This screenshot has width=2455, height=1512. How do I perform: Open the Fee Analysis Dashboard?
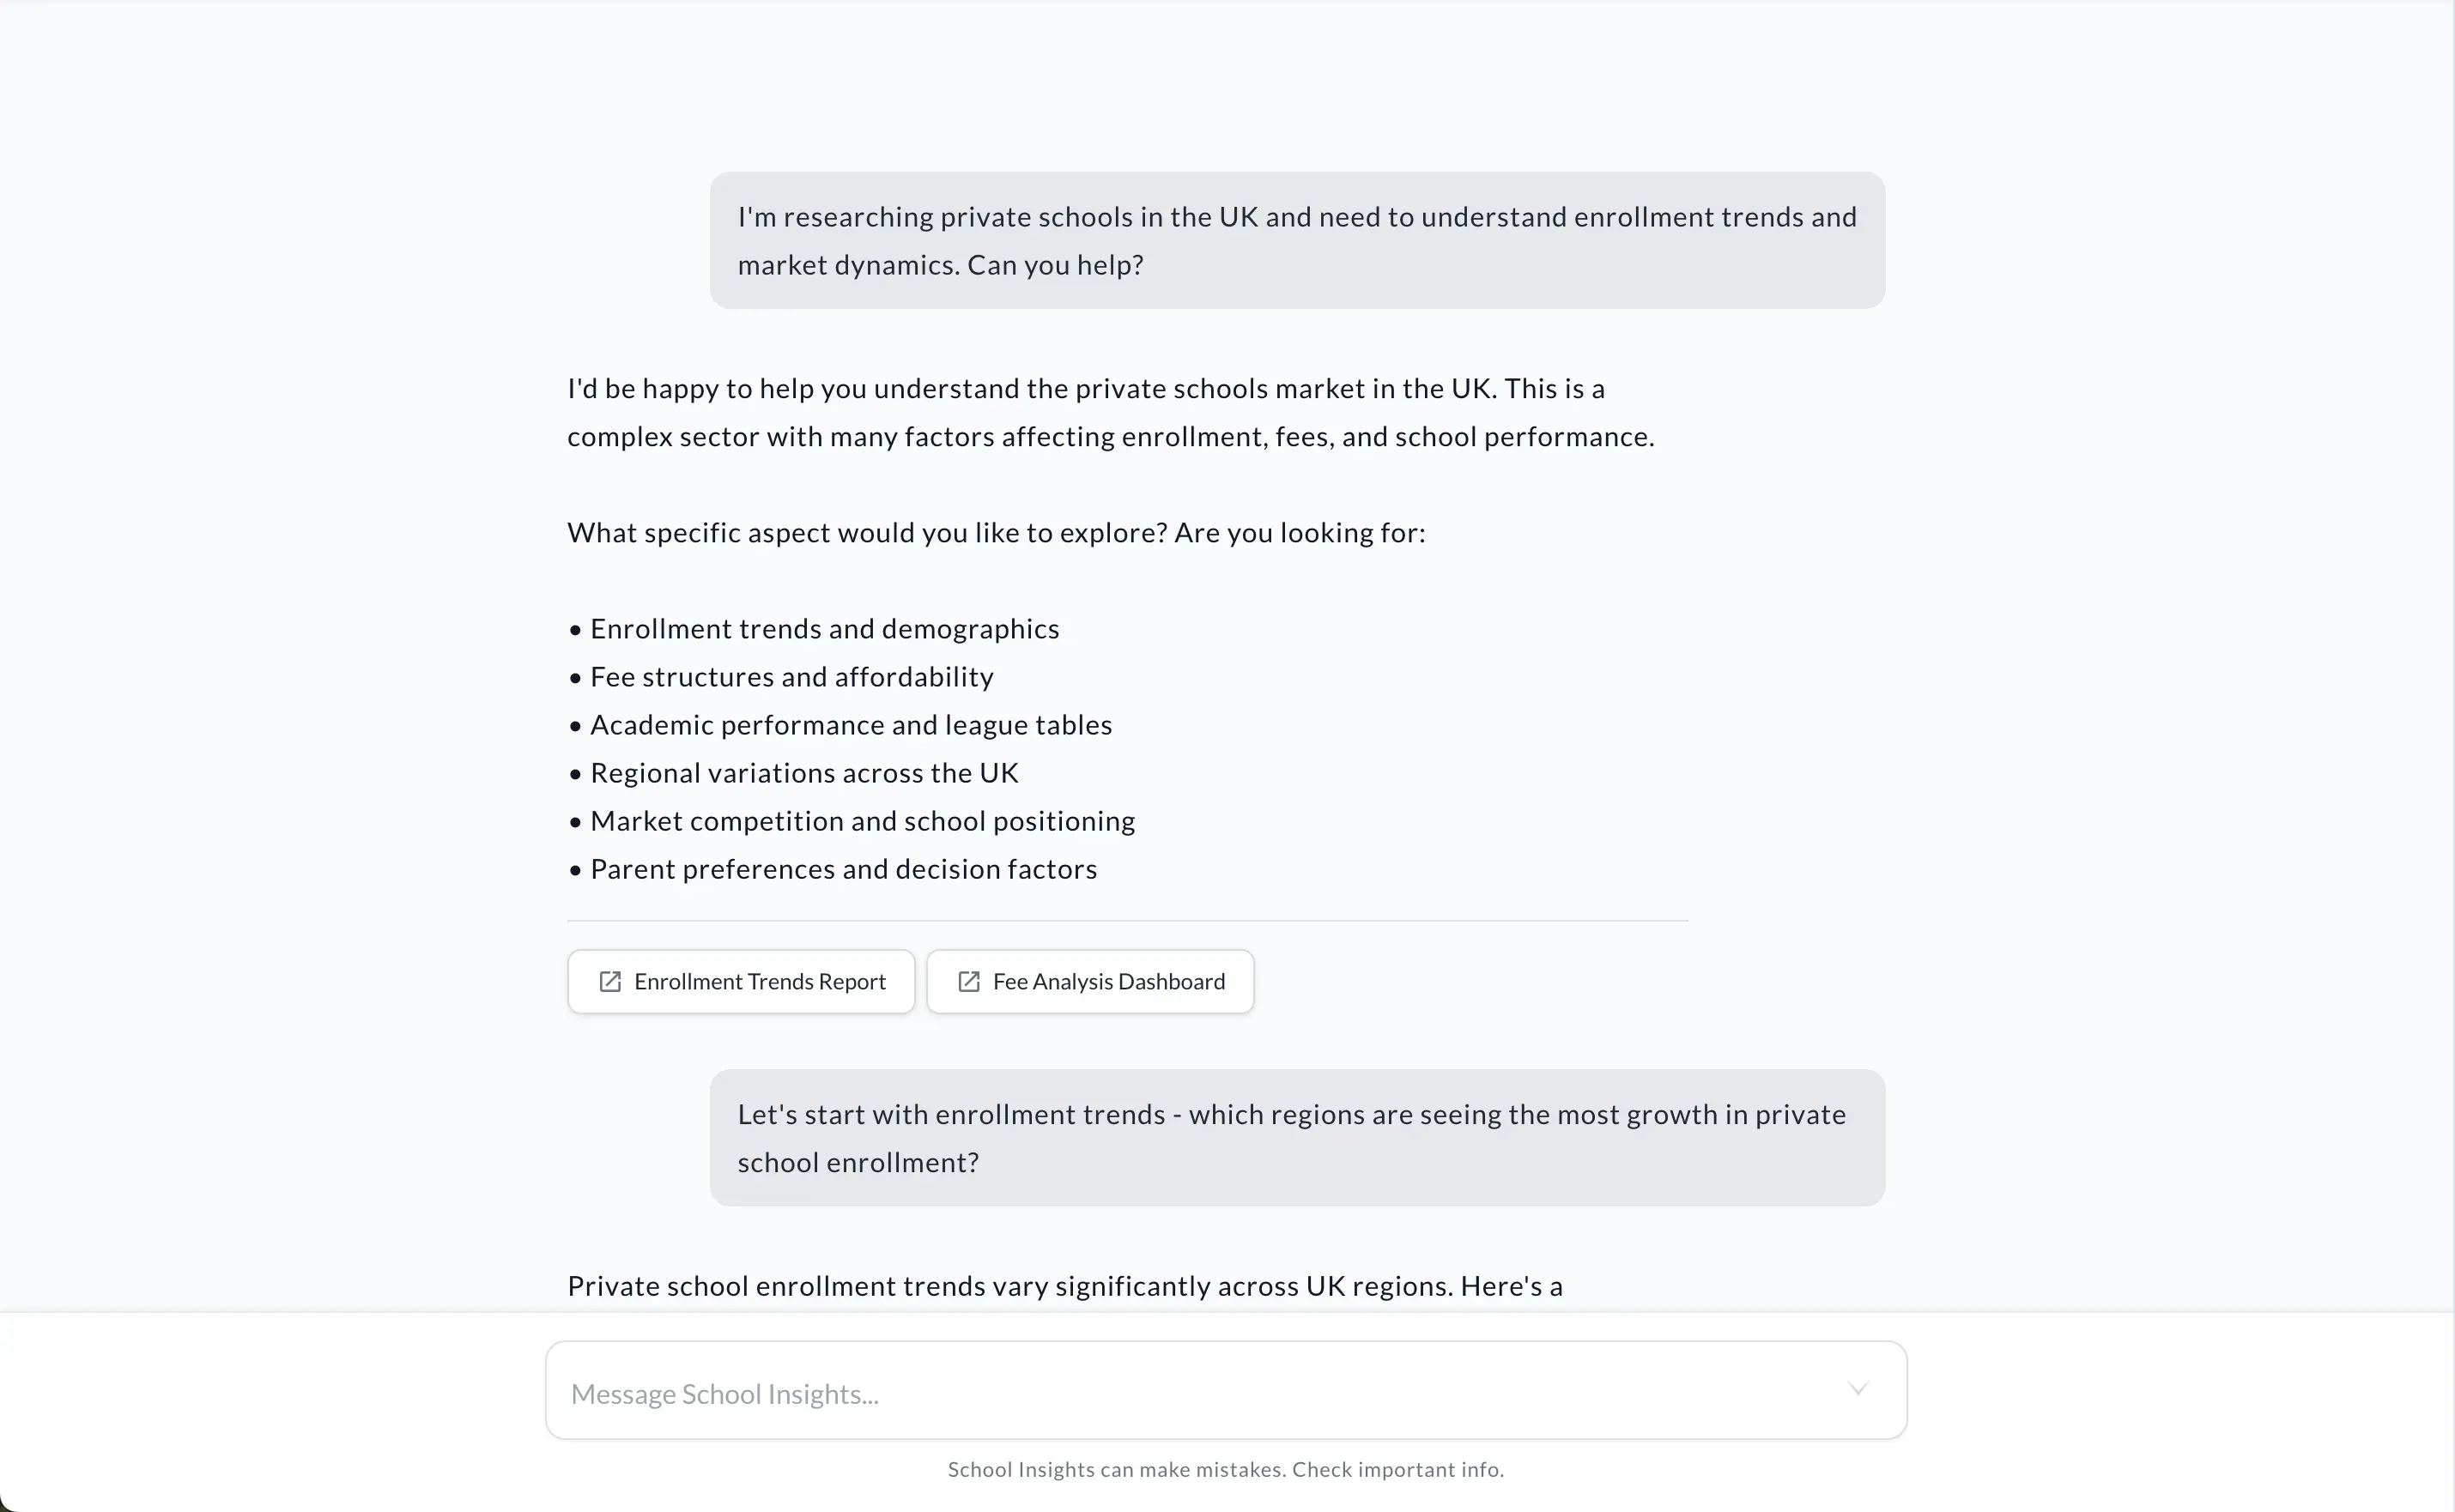point(1090,981)
